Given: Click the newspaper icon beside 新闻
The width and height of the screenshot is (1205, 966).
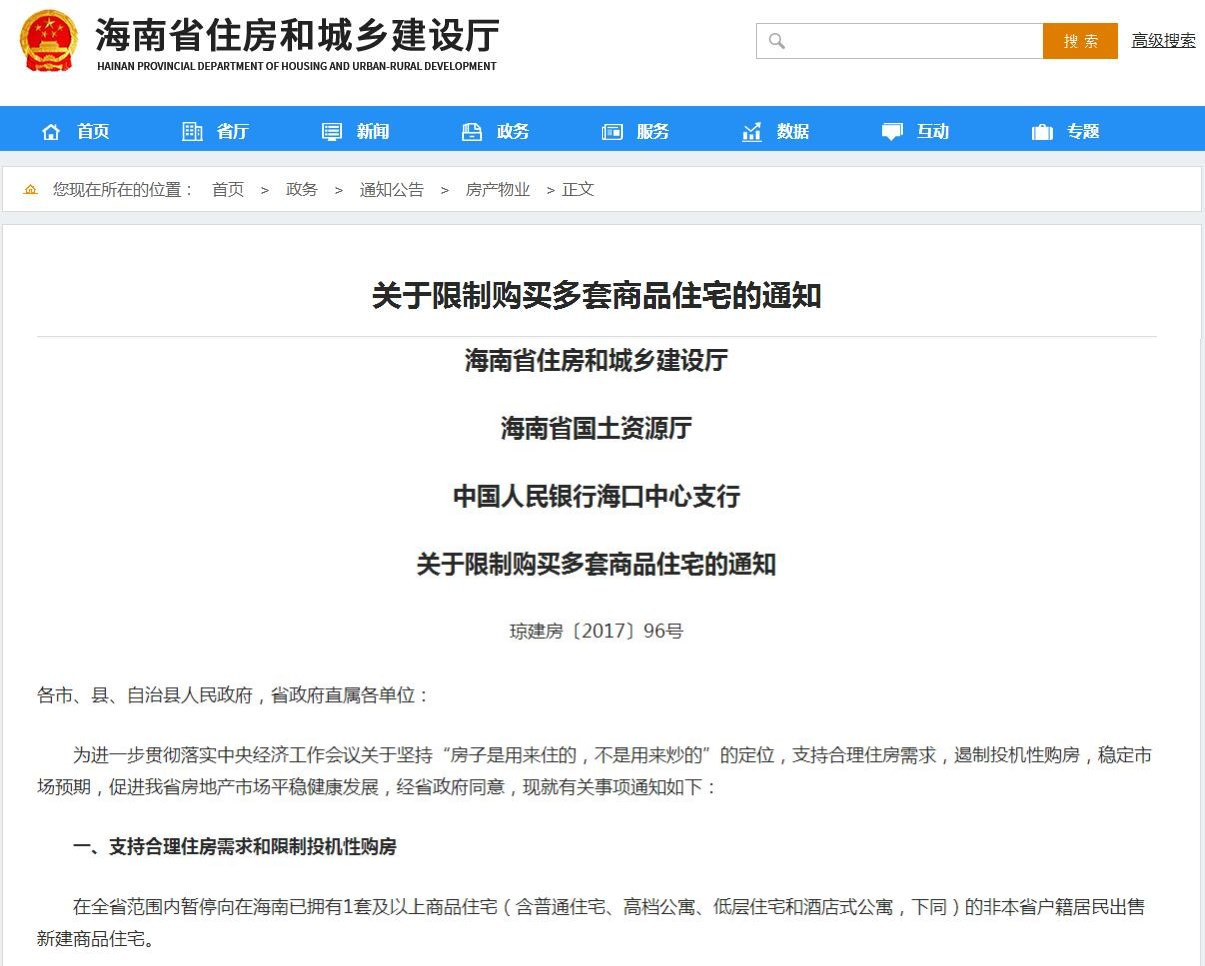Looking at the screenshot, I should point(332,132).
